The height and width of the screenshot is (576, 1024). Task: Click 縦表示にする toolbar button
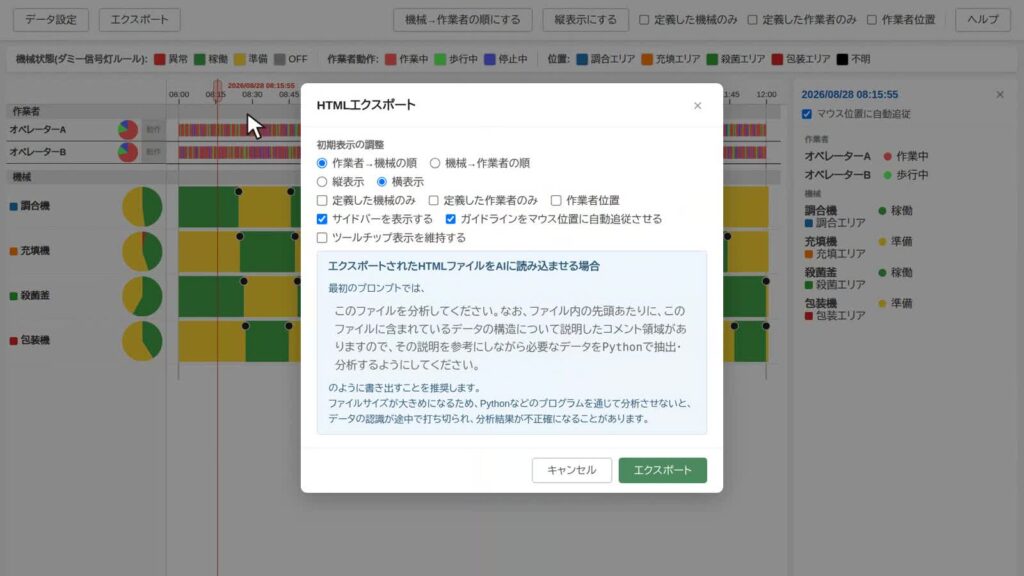(585, 20)
